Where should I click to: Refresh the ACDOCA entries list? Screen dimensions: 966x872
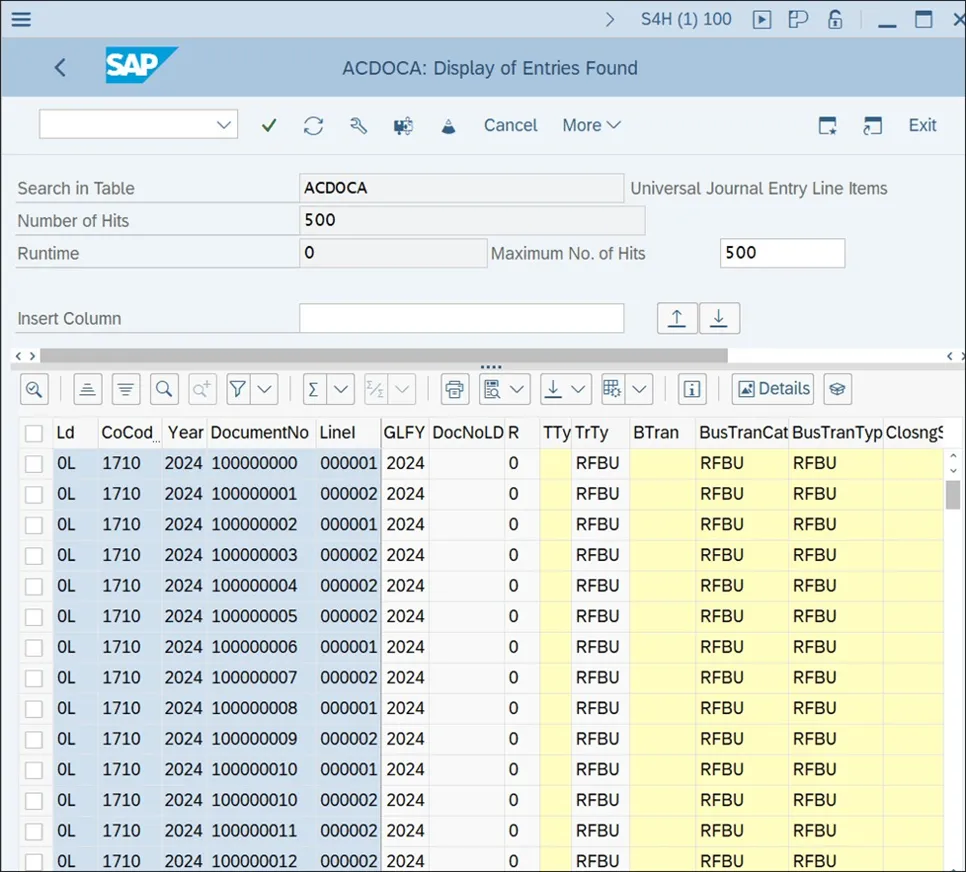point(313,126)
